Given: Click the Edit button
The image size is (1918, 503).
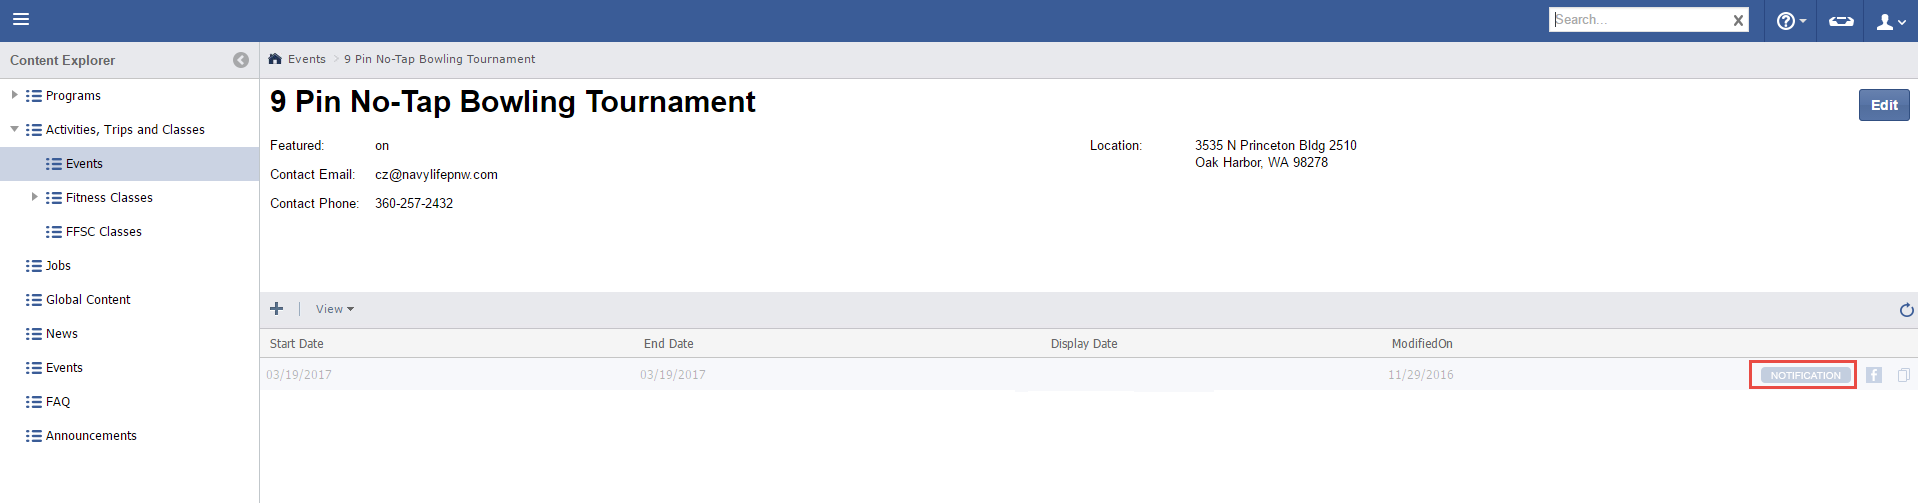Looking at the screenshot, I should 1883,105.
